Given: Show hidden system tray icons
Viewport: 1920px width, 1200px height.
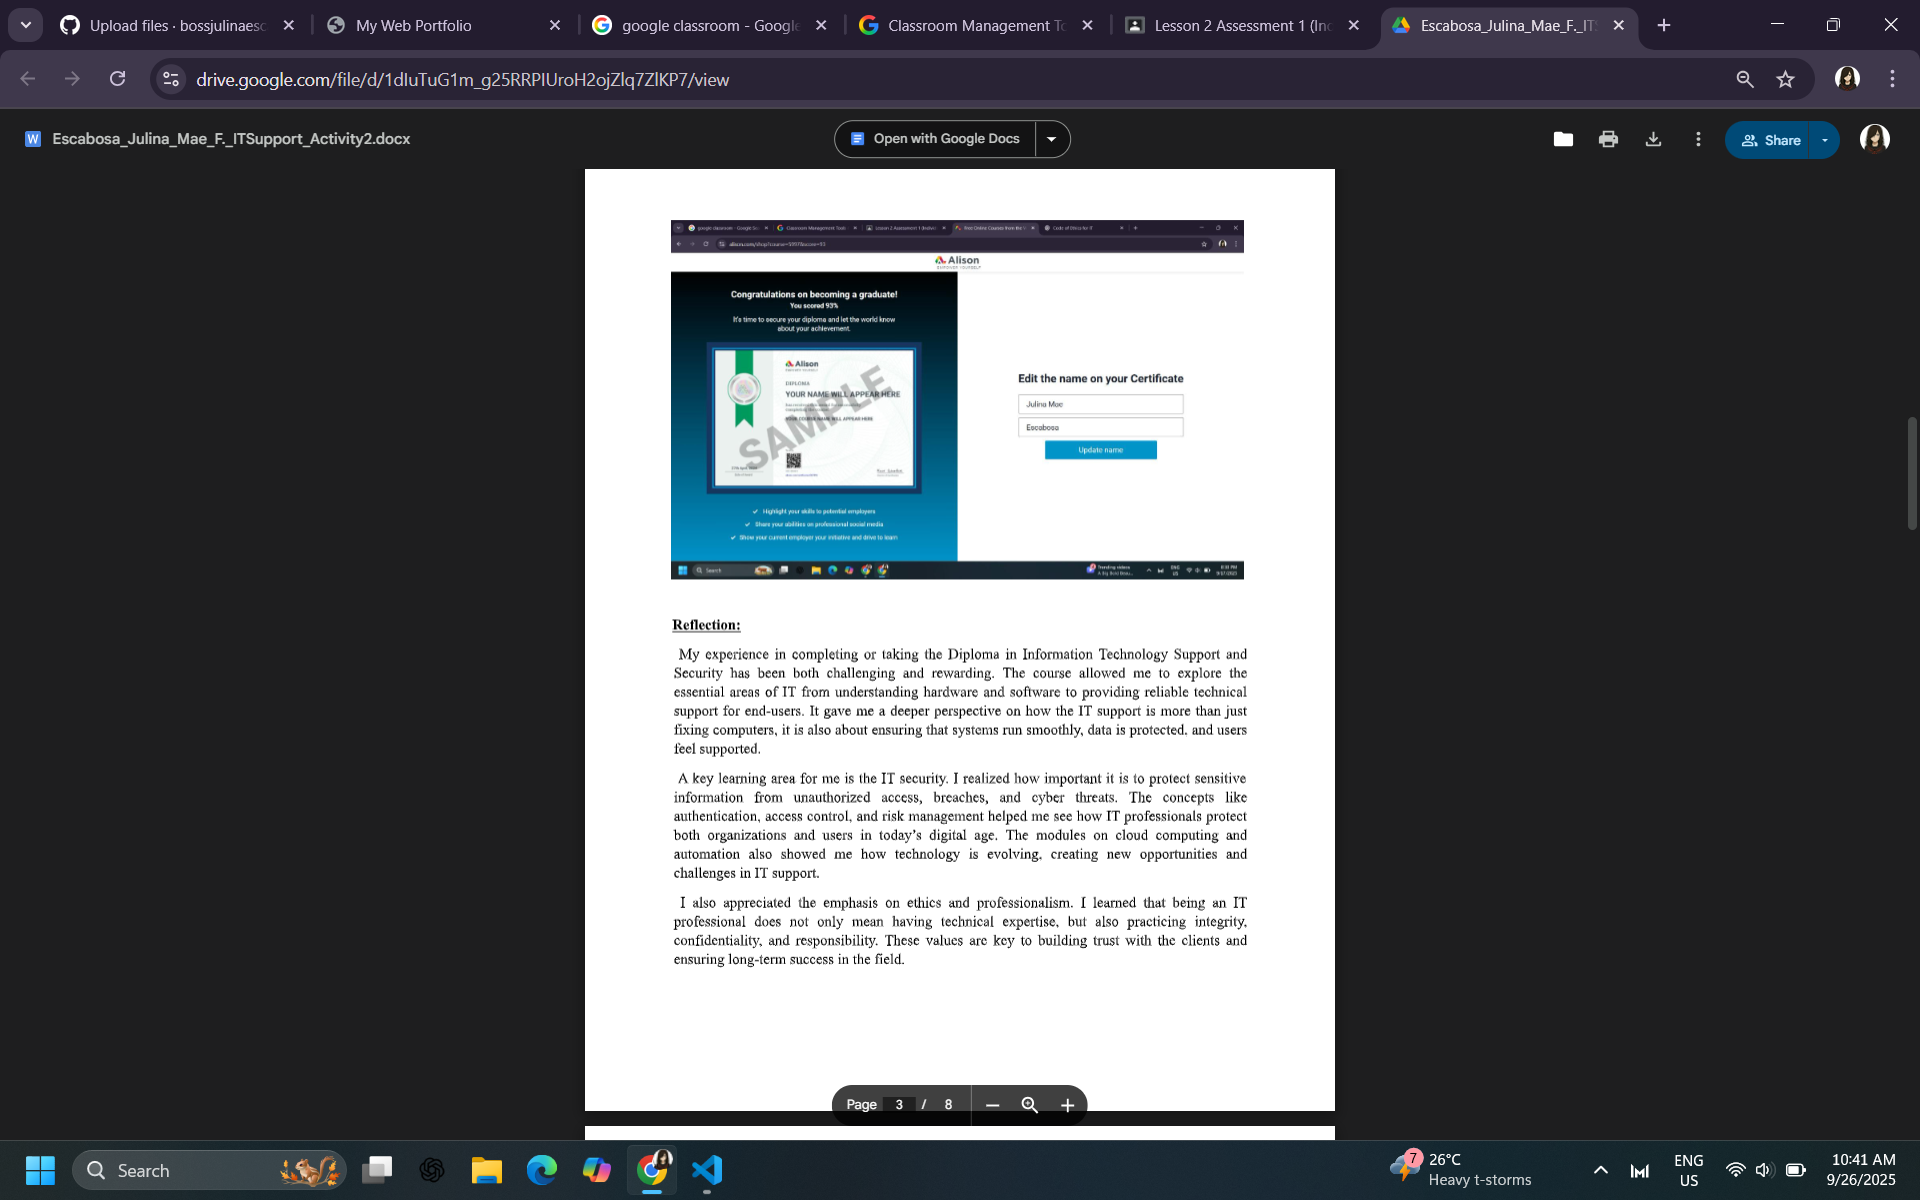Looking at the screenshot, I should (x=1600, y=1170).
